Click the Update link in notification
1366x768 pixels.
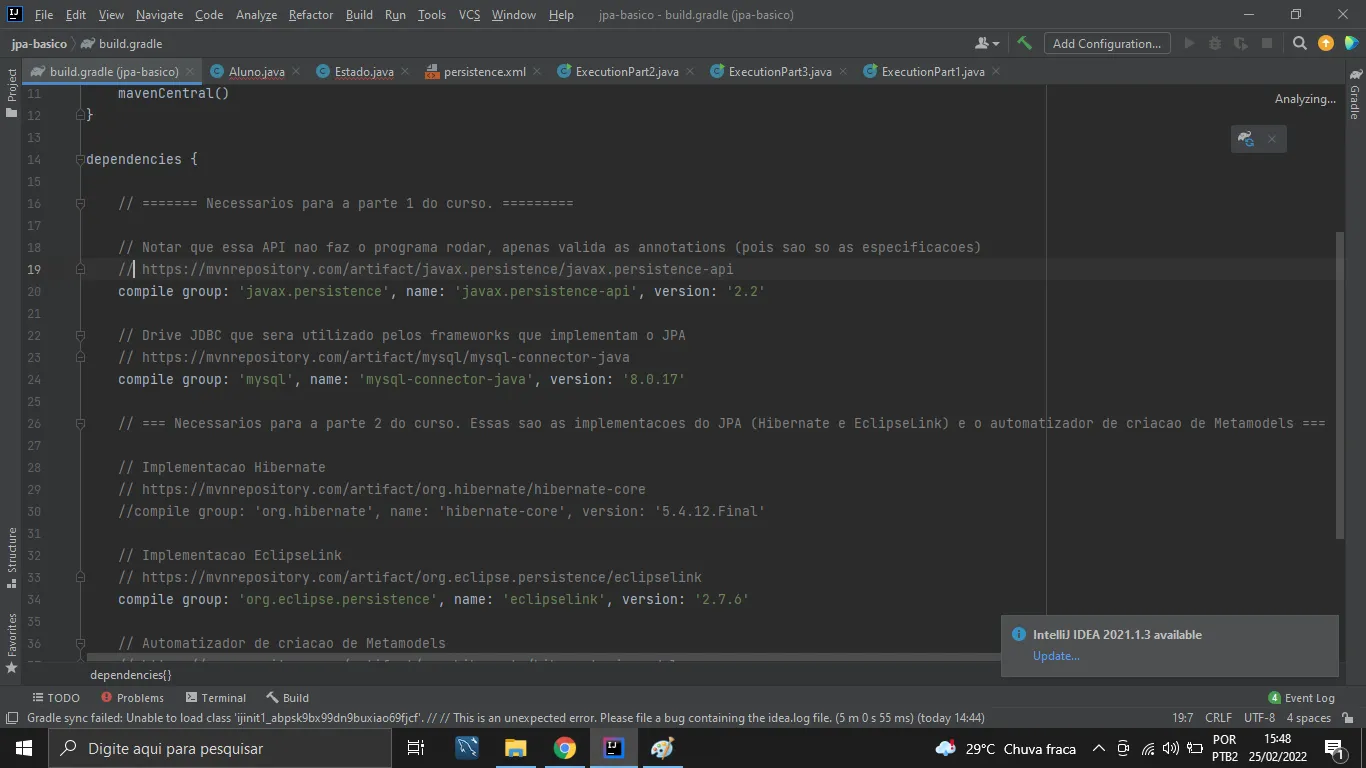coord(1056,656)
